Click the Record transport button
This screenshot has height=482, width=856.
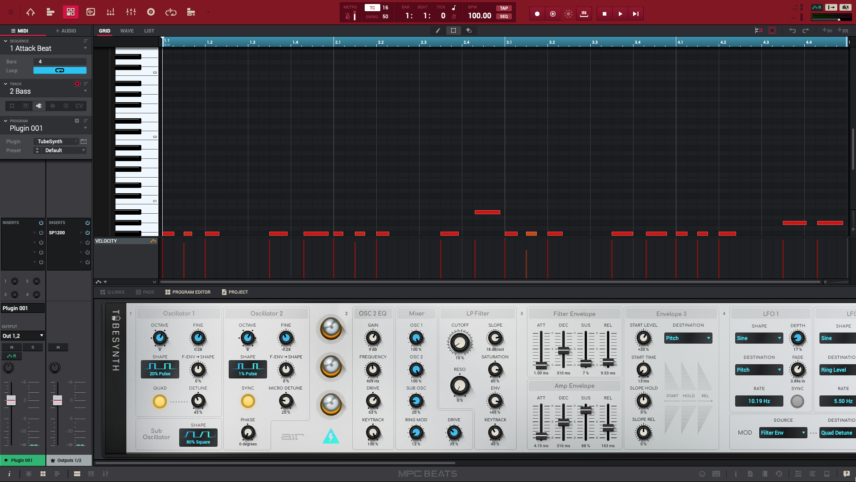coord(537,14)
